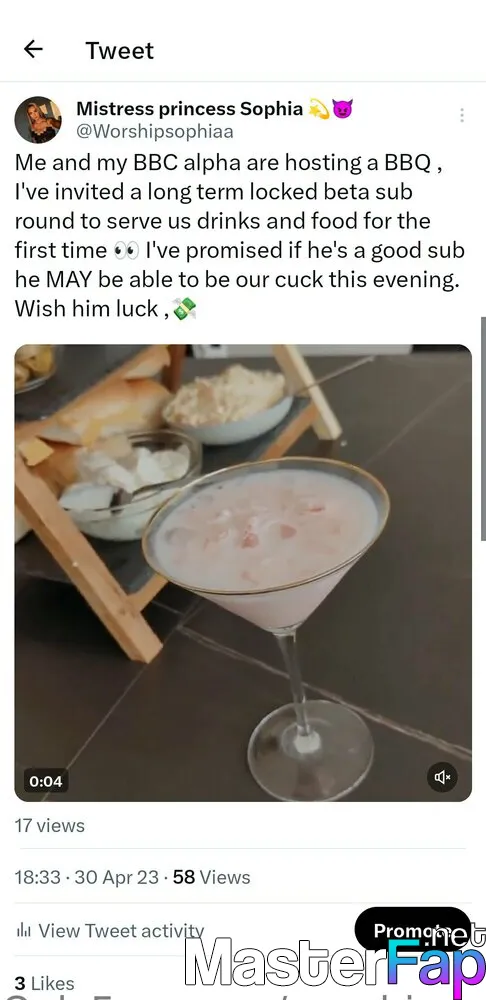Viewport: 486px width, 1000px height.
Task: Open the three-dot more options menu
Action: tap(461, 115)
